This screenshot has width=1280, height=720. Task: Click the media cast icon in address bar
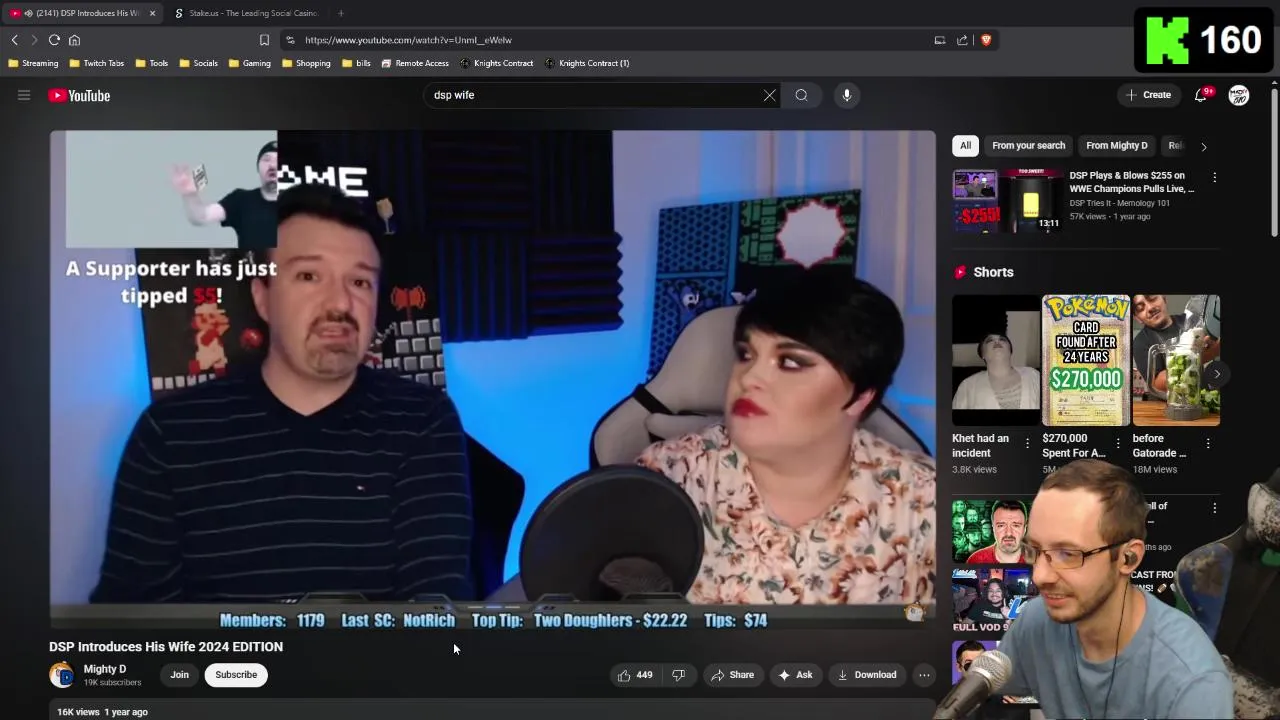click(x=940, y=40)
